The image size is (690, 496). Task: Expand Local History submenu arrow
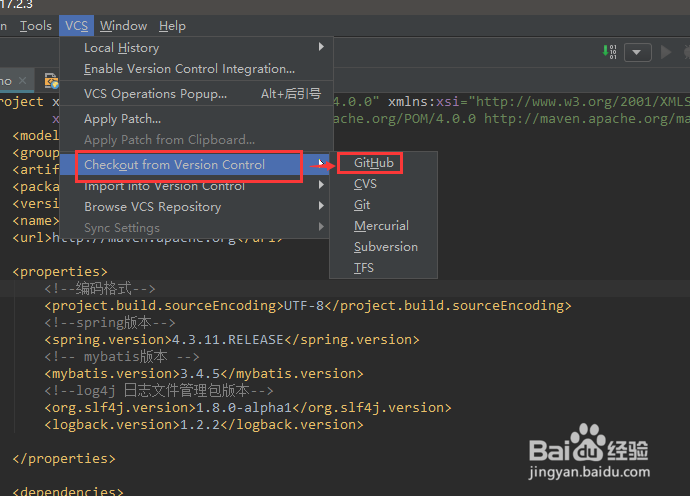click(321, 47)
